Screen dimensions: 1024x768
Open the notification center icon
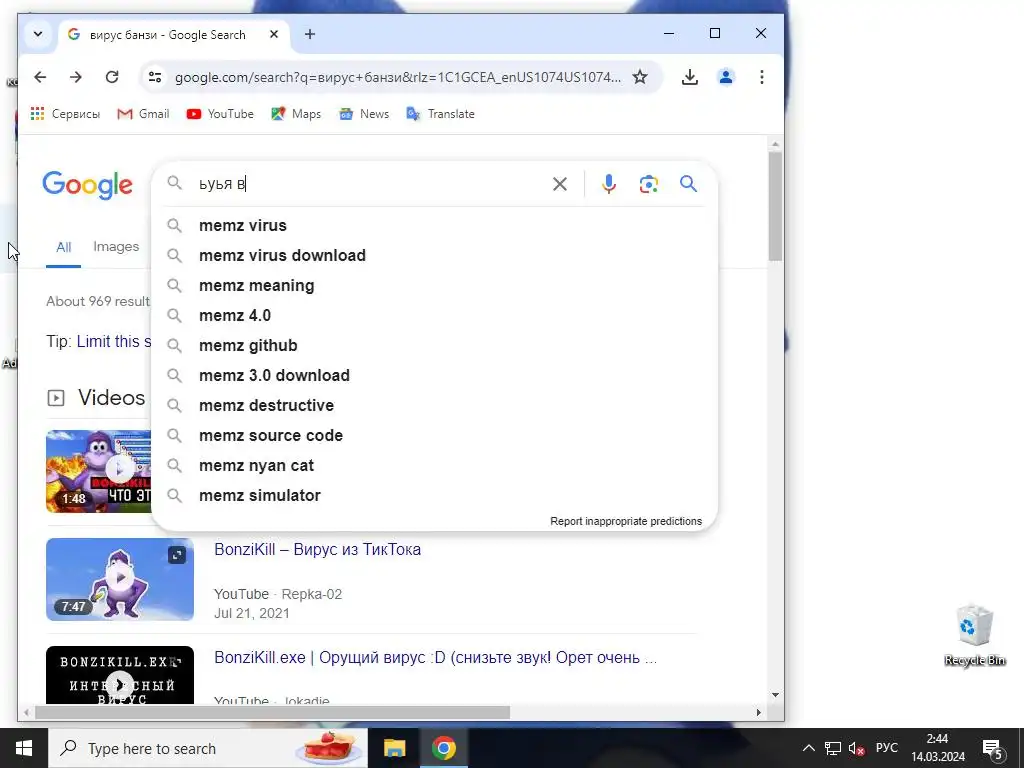[x=993, y=748]
